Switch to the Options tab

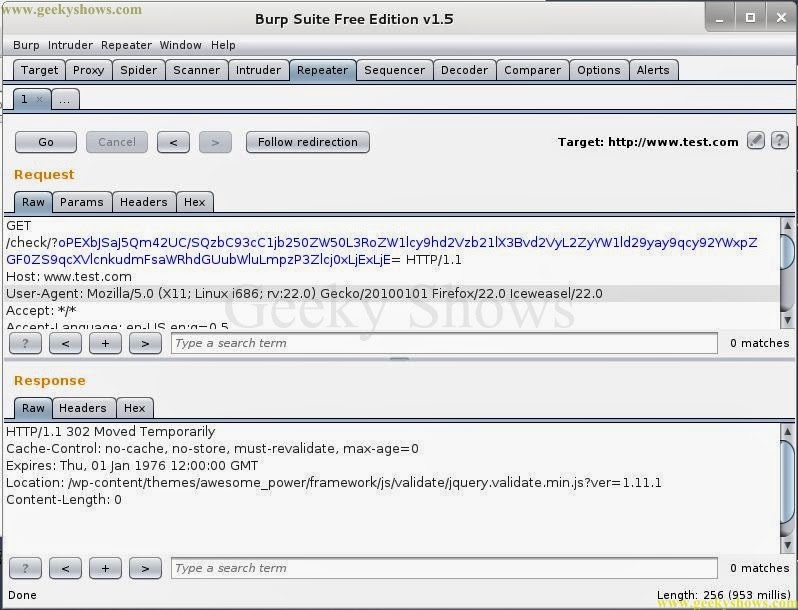point(598,70)
